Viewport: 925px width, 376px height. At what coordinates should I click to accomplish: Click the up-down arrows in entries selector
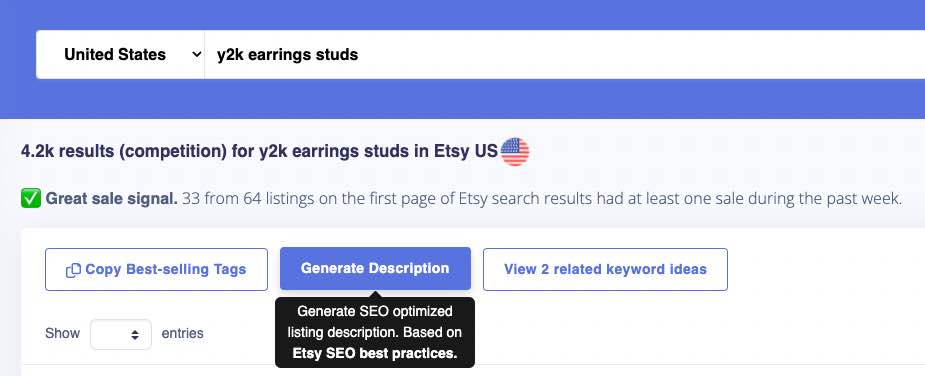tap(135, 335)
